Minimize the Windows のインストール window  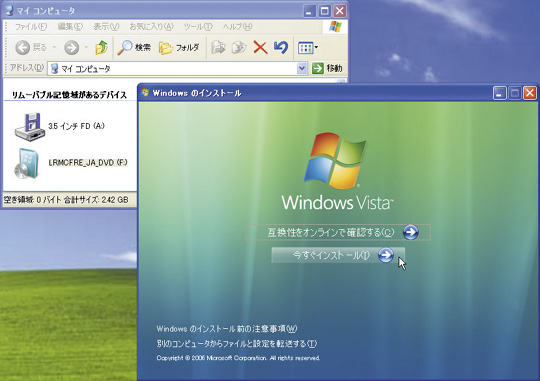pos(500,93)
